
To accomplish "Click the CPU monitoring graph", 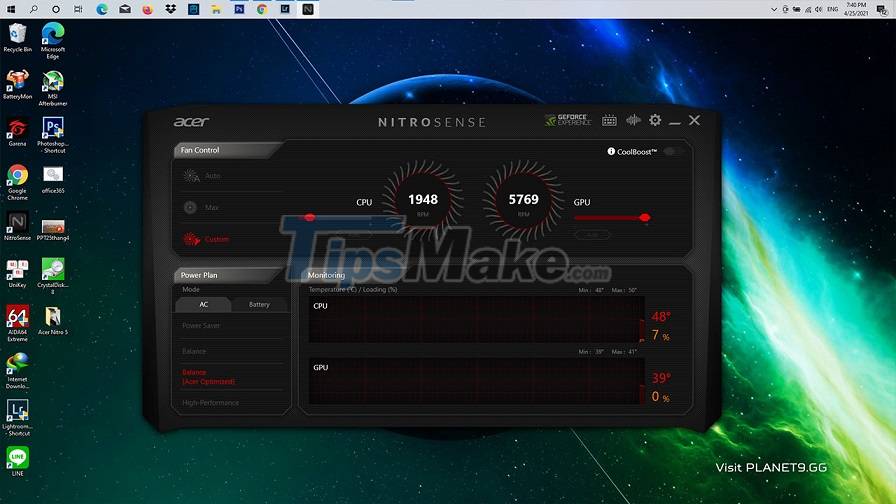I will (477, 319).
